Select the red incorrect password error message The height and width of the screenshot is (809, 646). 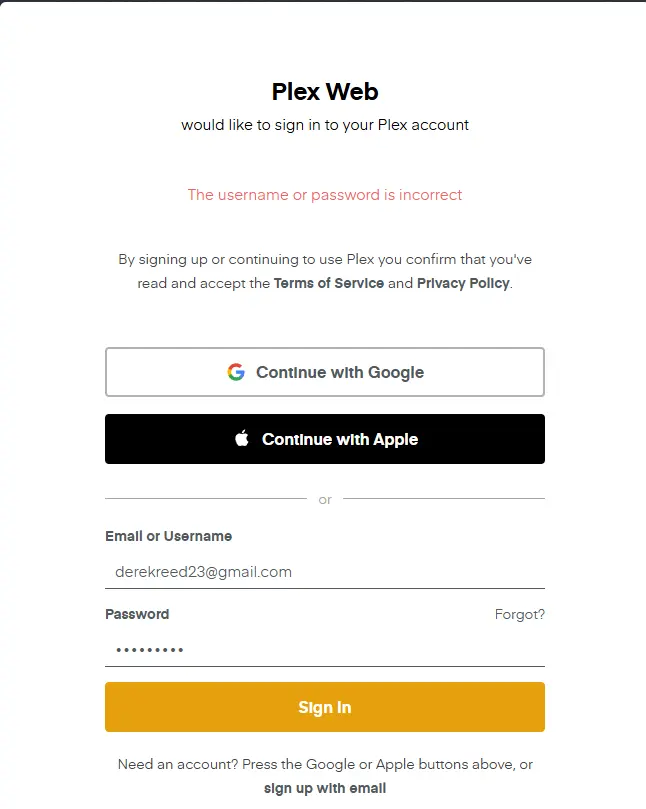(x=325, y=195)
